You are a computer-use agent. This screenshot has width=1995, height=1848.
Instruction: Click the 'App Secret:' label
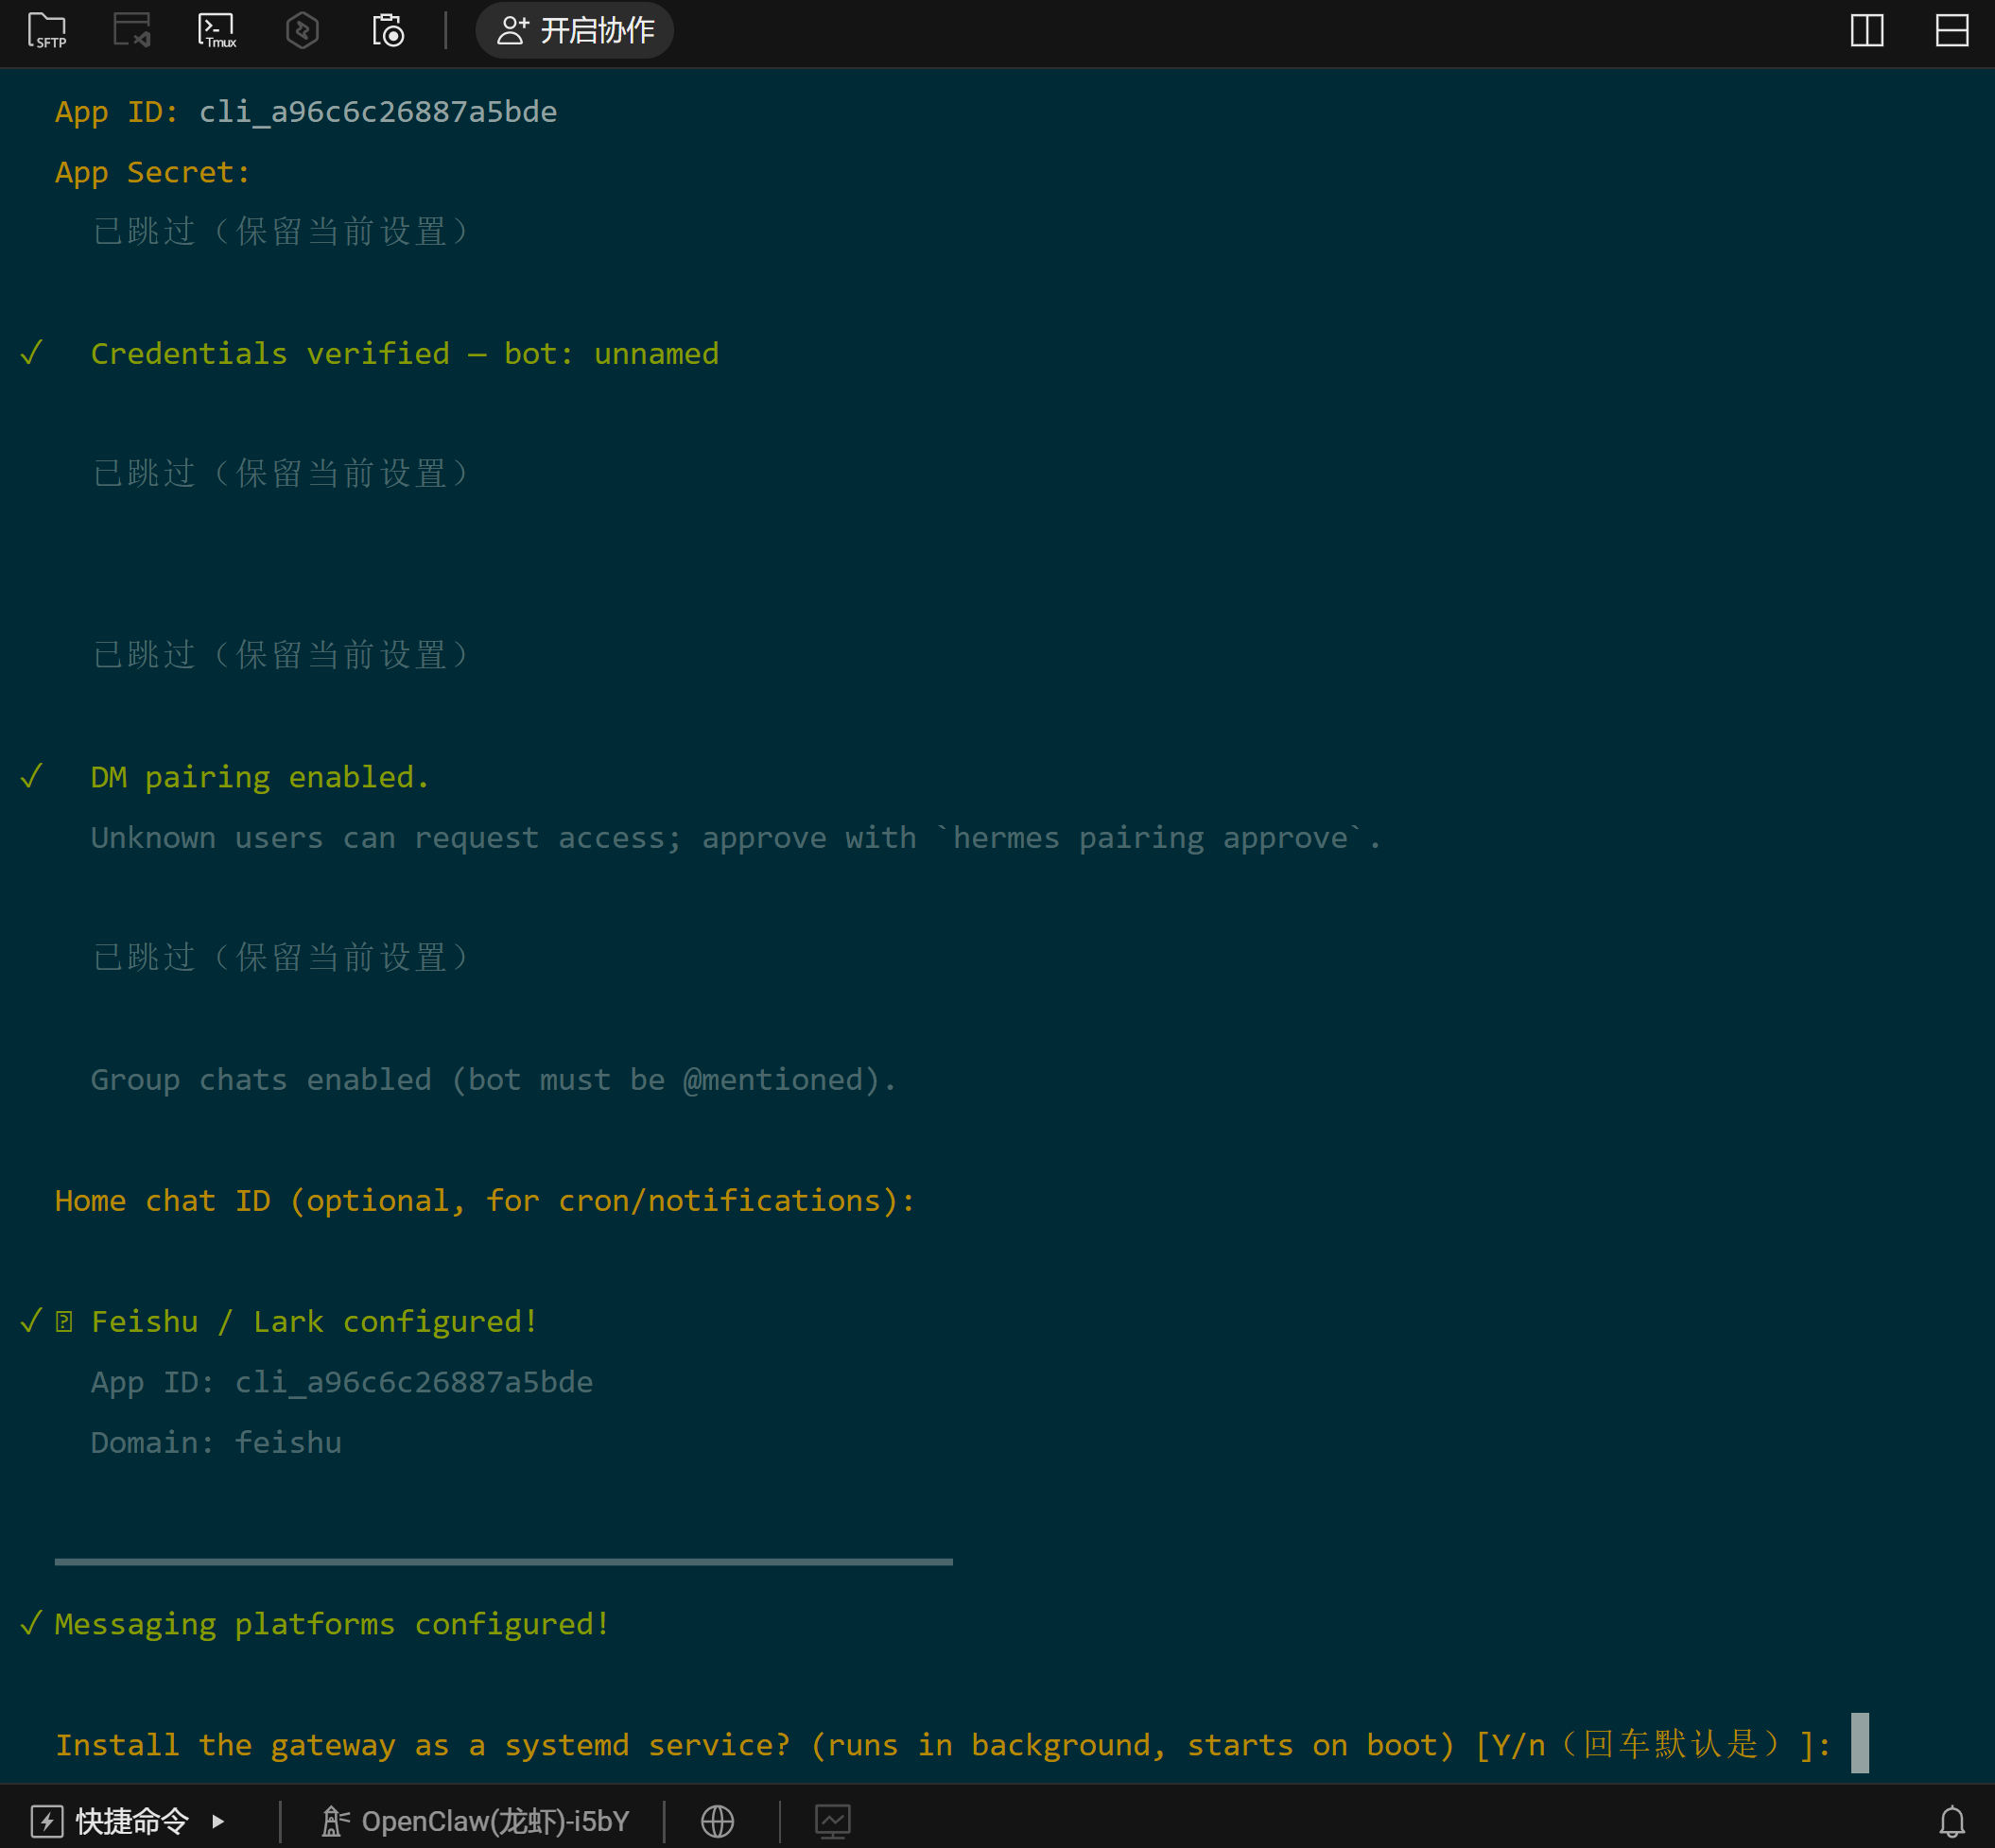(152, 172)
